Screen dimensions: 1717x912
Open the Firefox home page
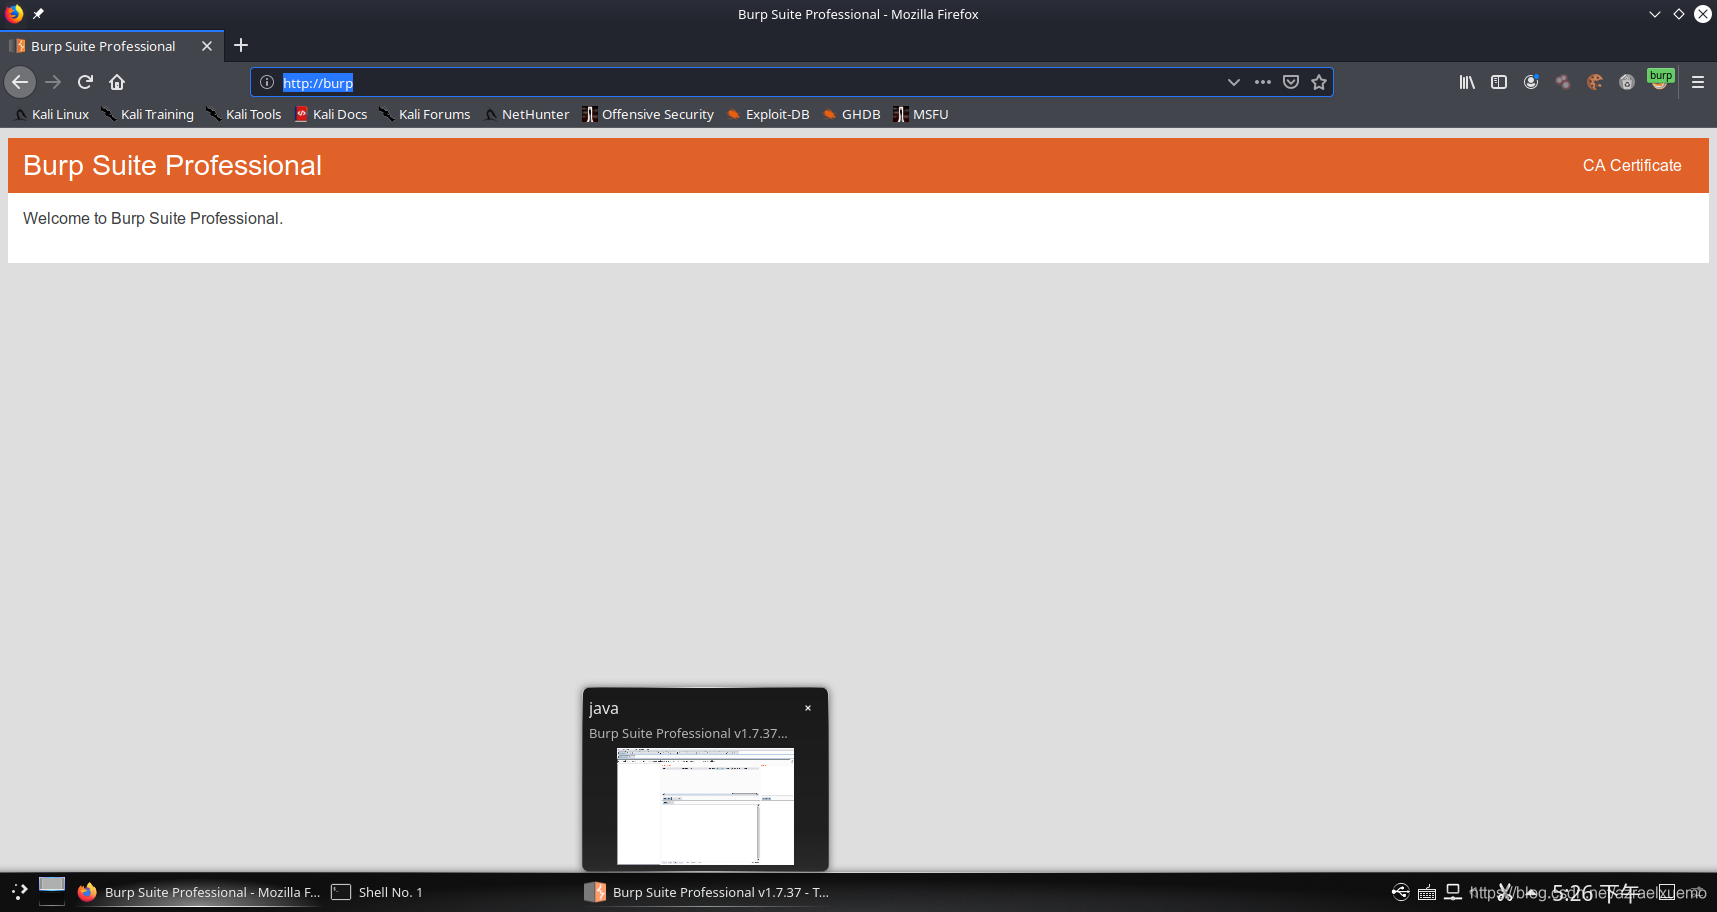117,82
